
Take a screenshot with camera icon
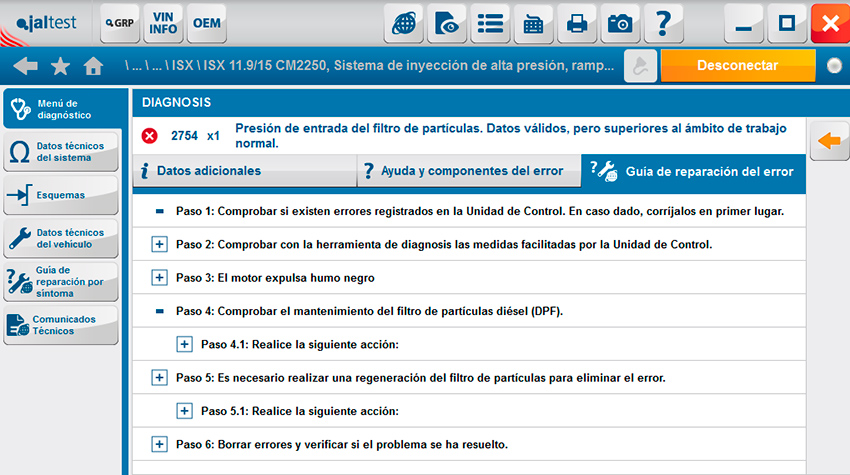click(620, 23)
